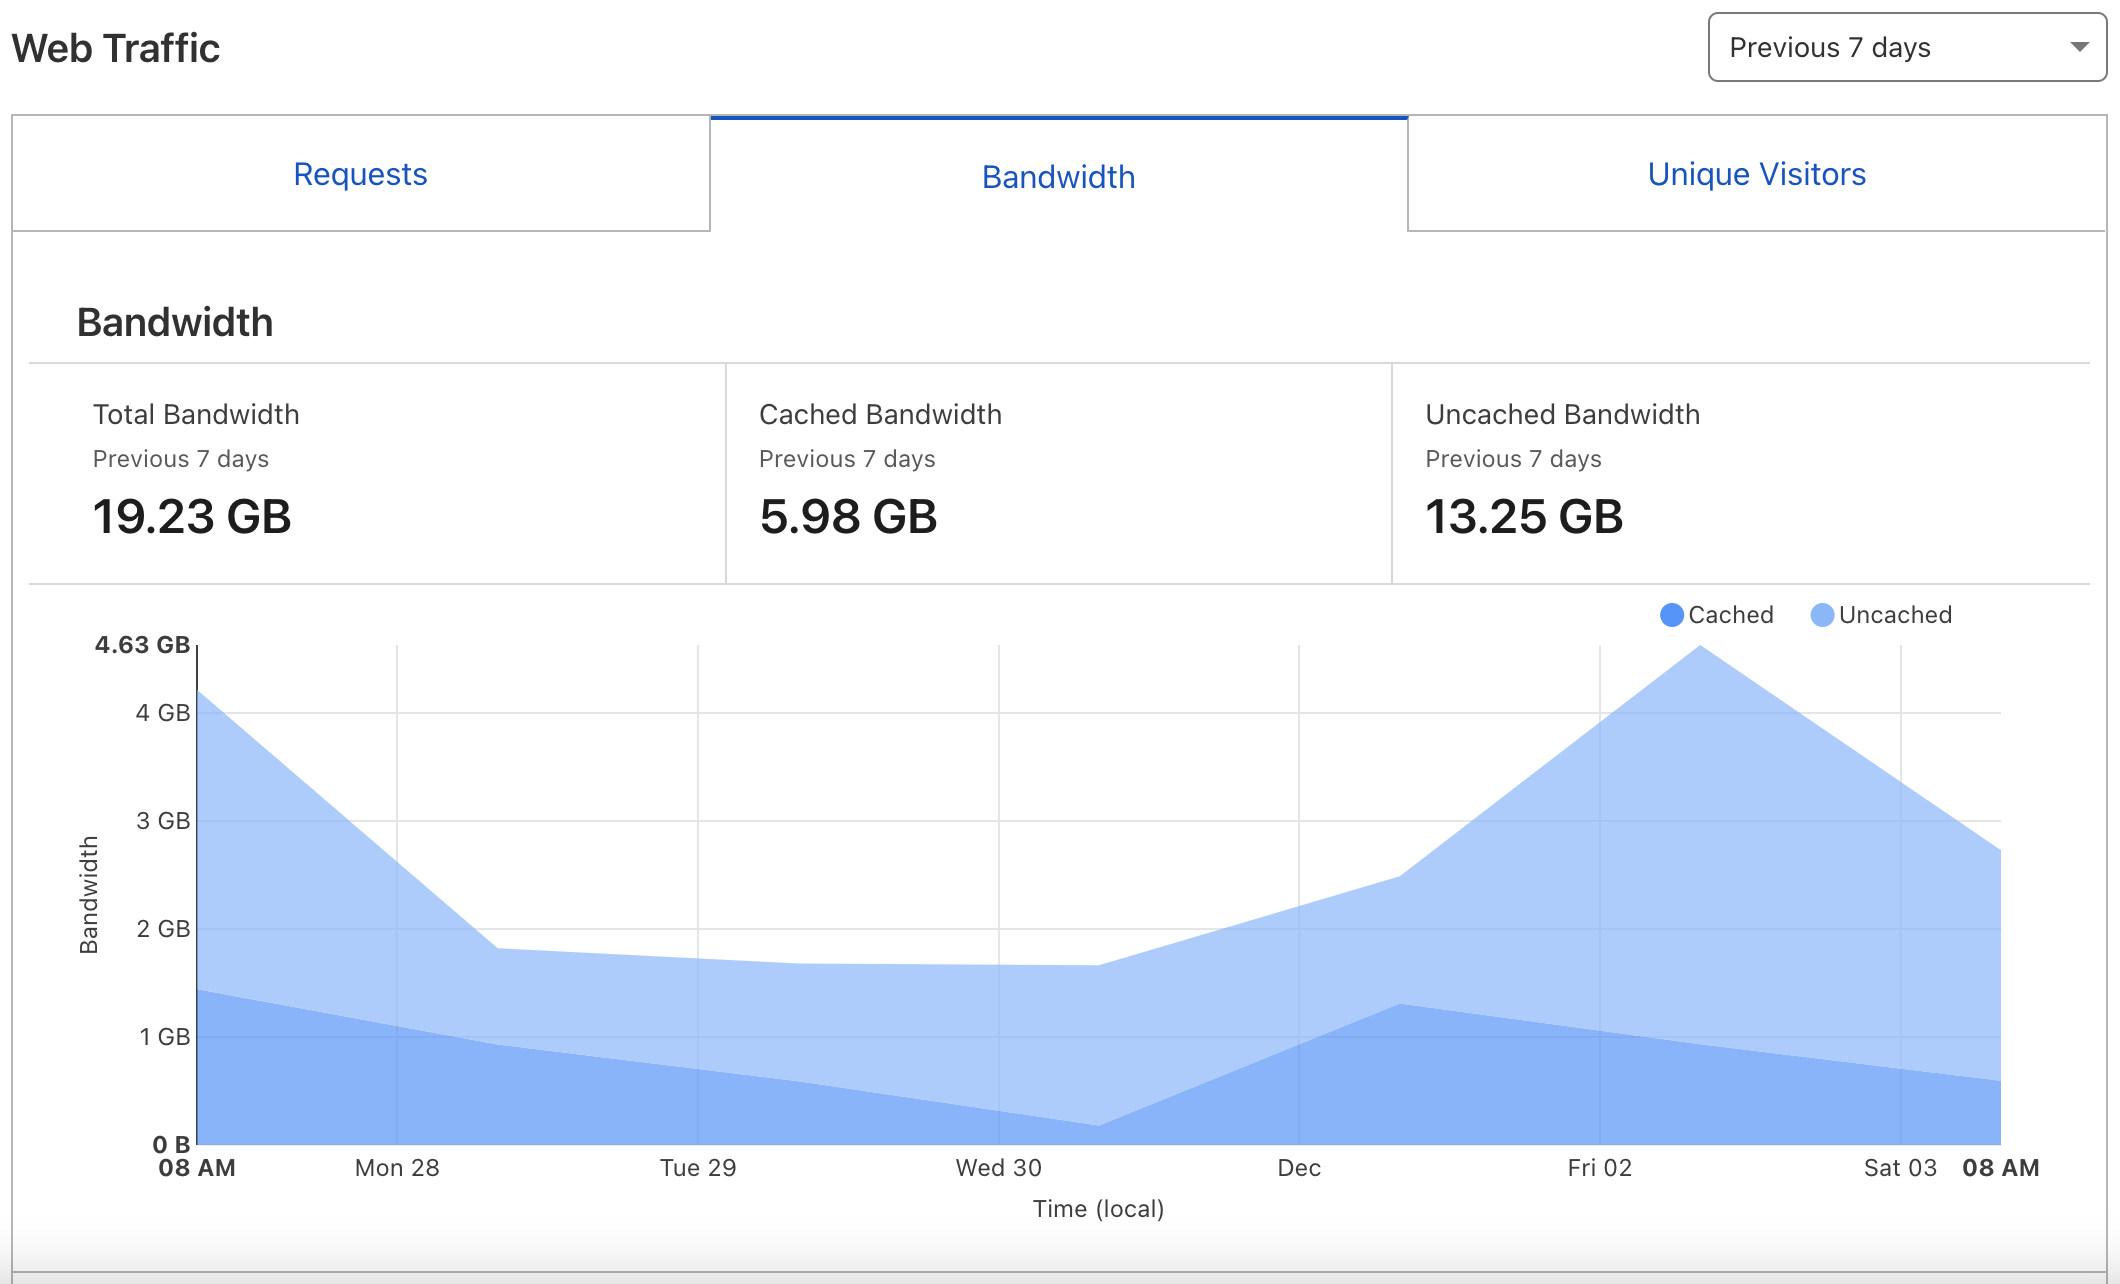Click the Uncached legend label
2120x1284 pixels.
[x=1895, y=615]
